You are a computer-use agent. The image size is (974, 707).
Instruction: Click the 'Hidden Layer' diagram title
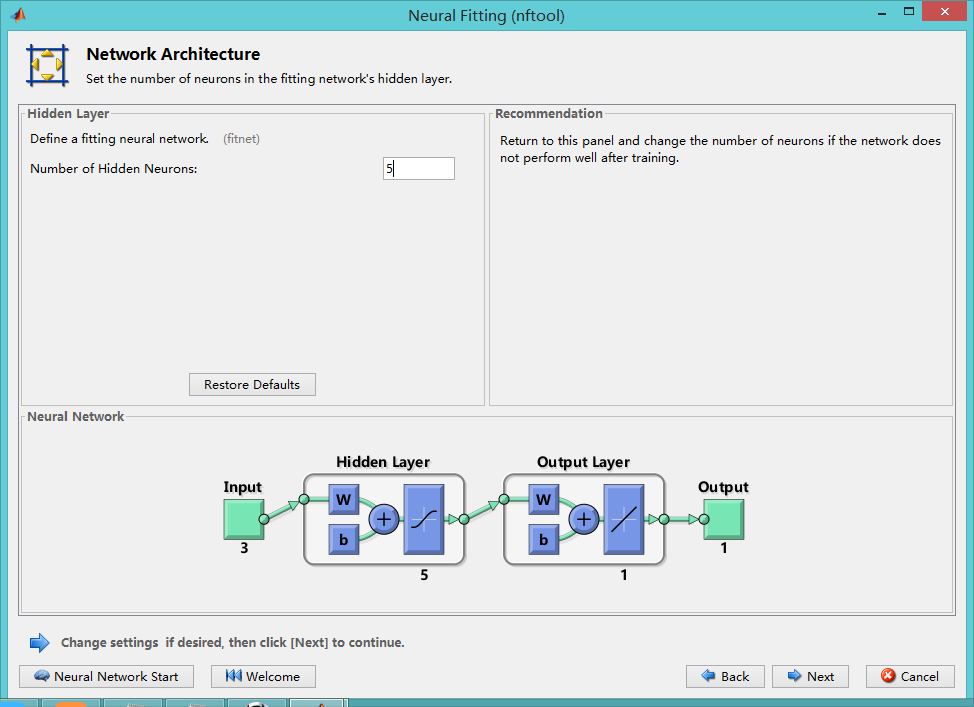point(383,462)
